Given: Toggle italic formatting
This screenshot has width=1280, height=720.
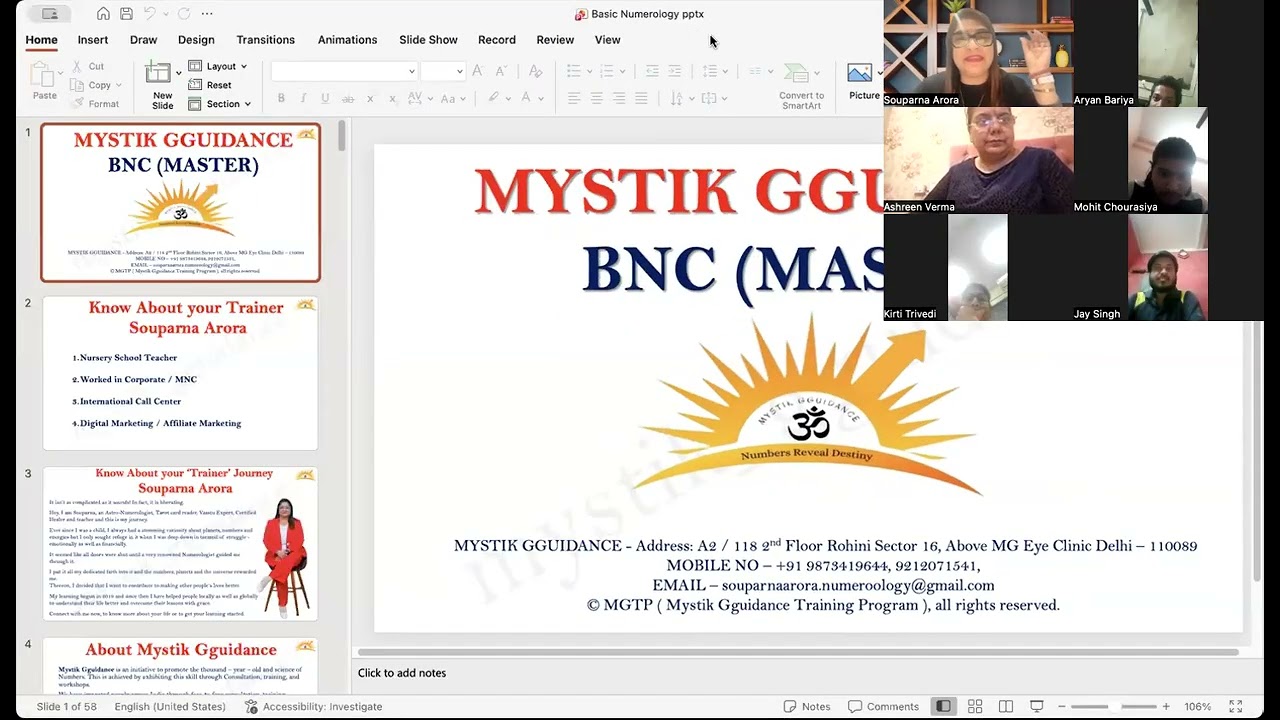Looking at the screenshot, I should coord(303,98).
